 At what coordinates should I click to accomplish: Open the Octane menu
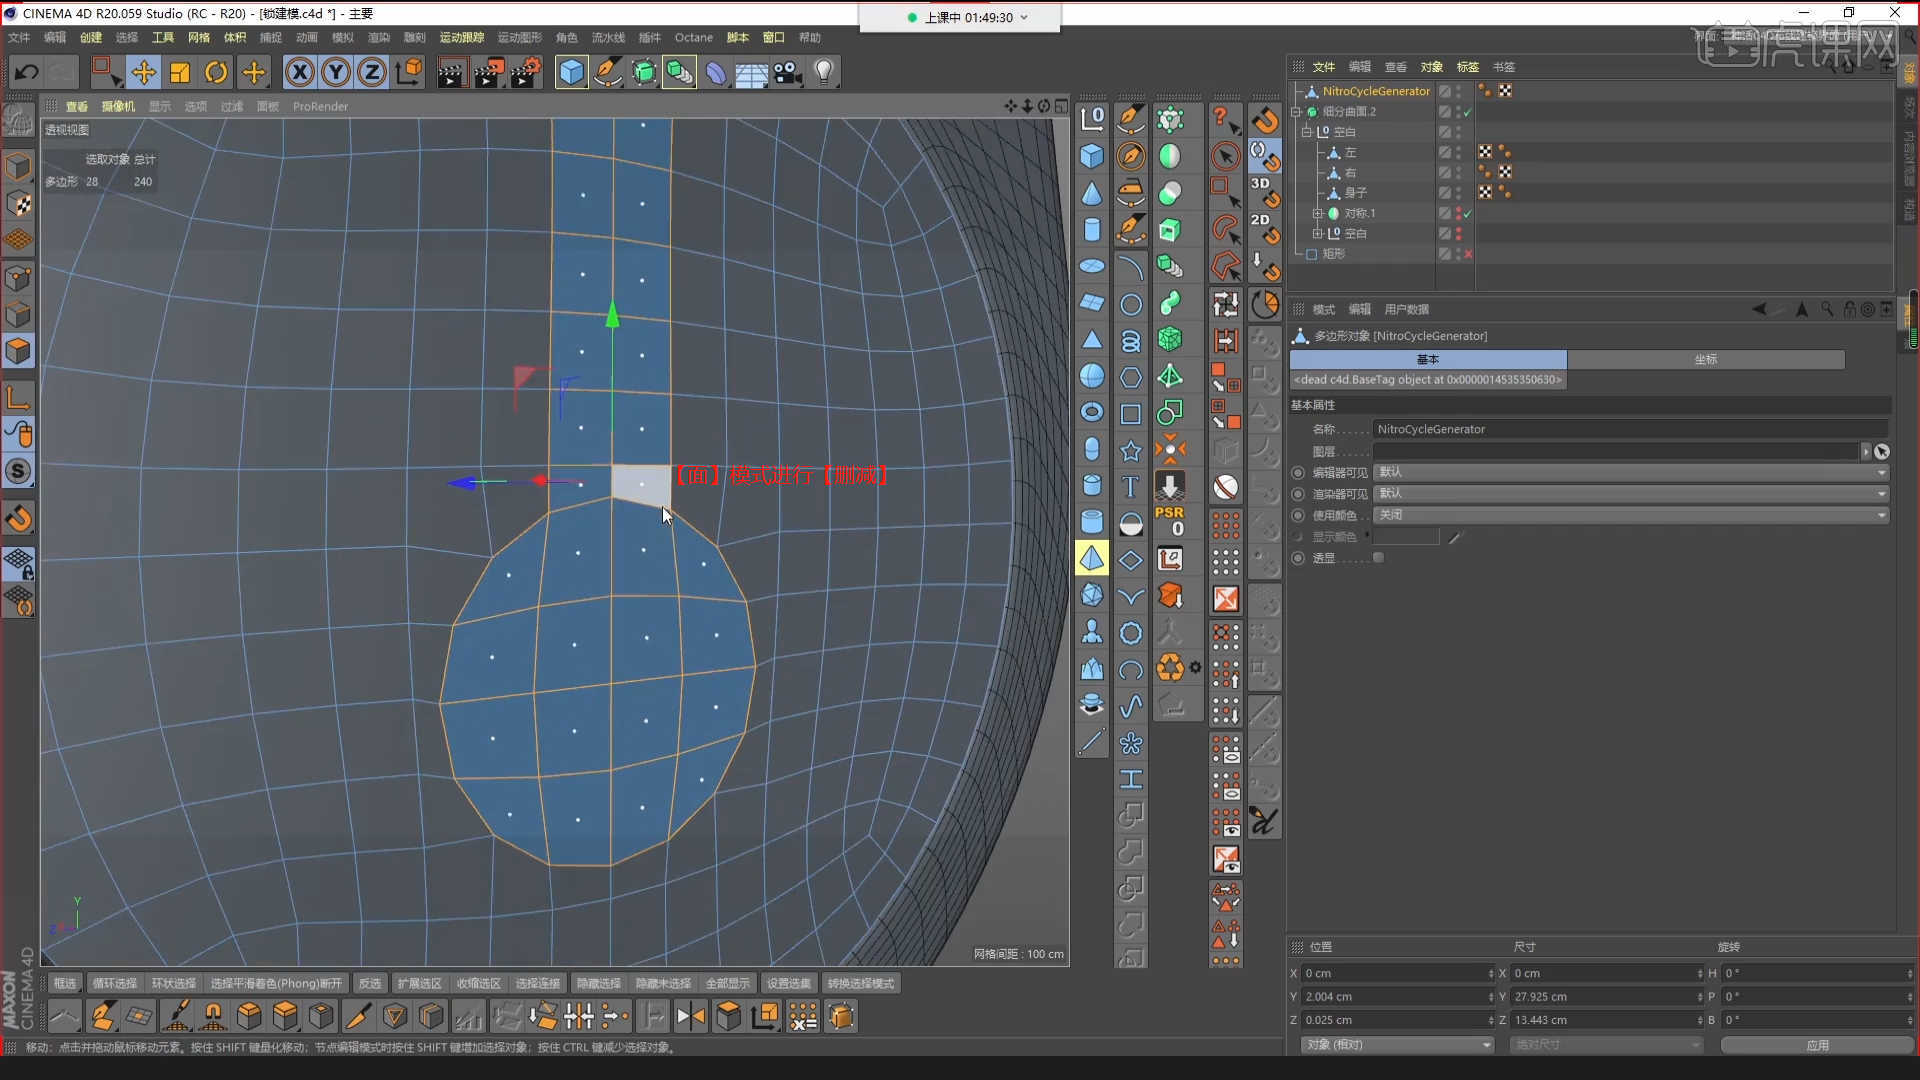tap(694, 37)
